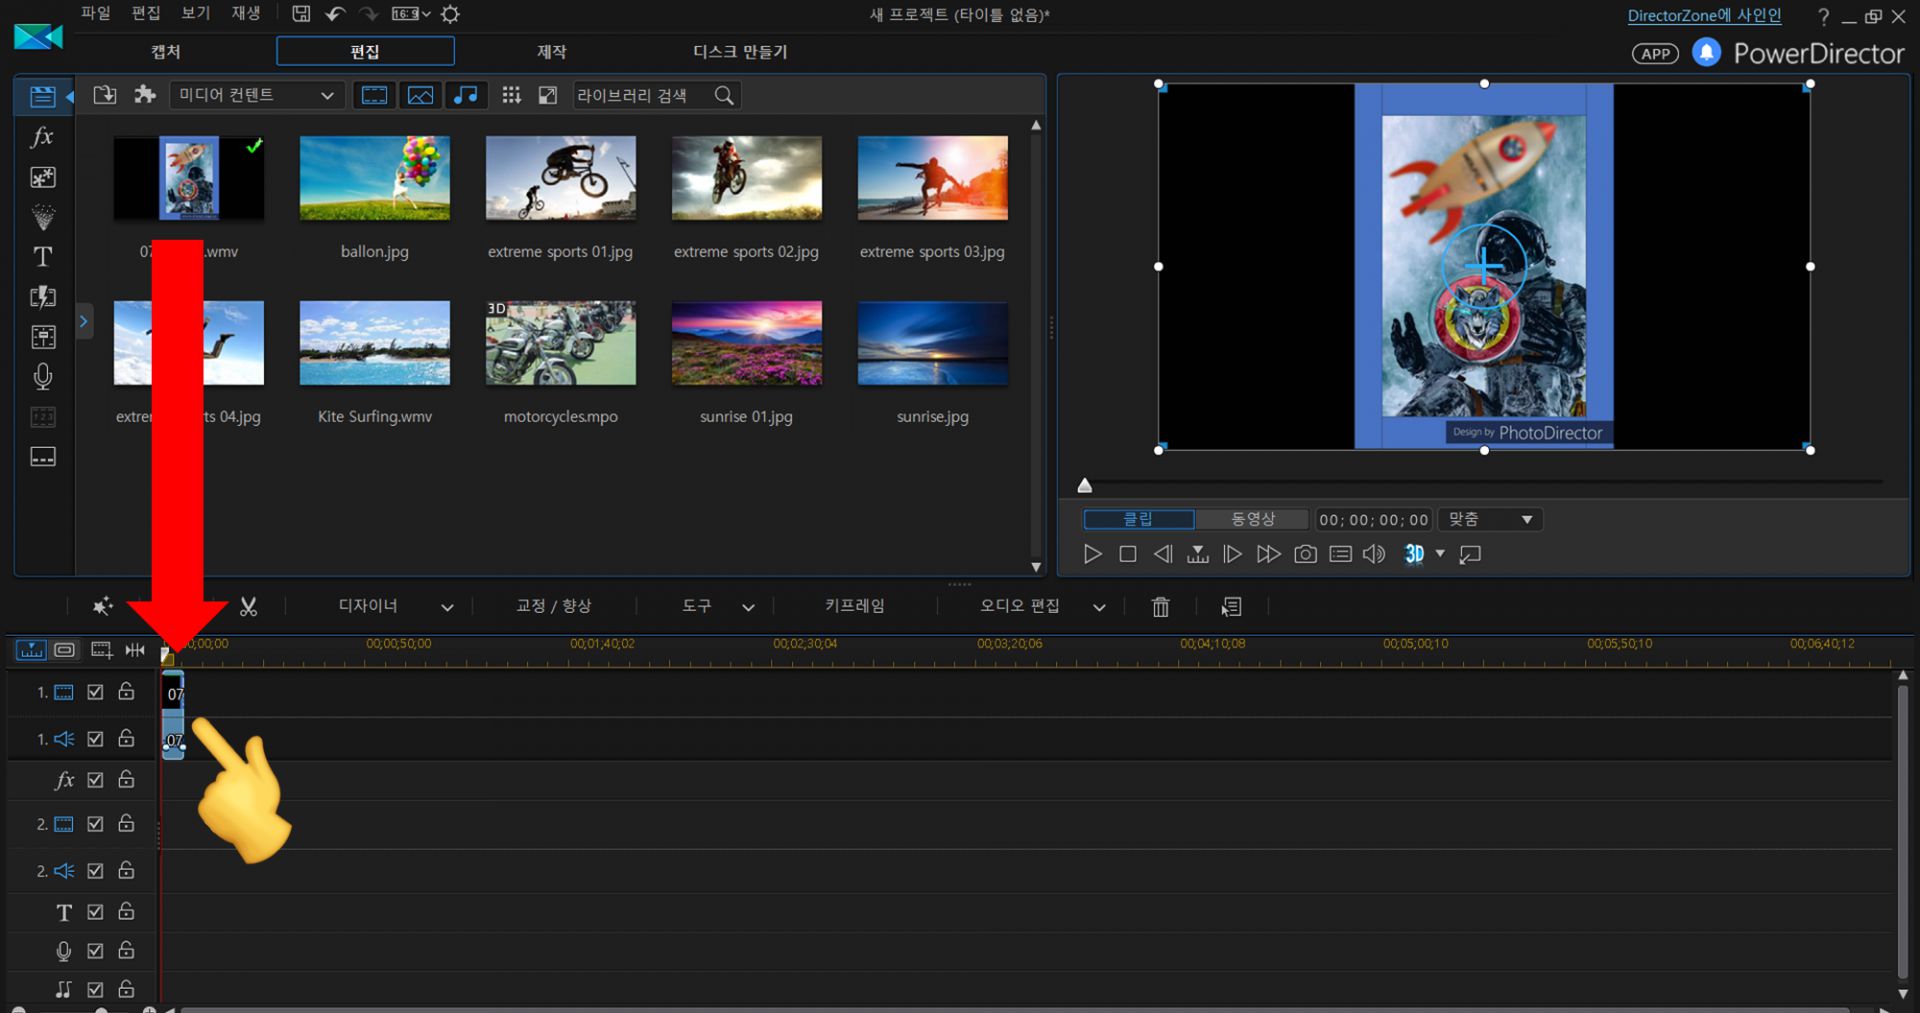The image size is (1920, 1013).
Task: Open the Edit menu in menu bar
Action: [146, 13]
